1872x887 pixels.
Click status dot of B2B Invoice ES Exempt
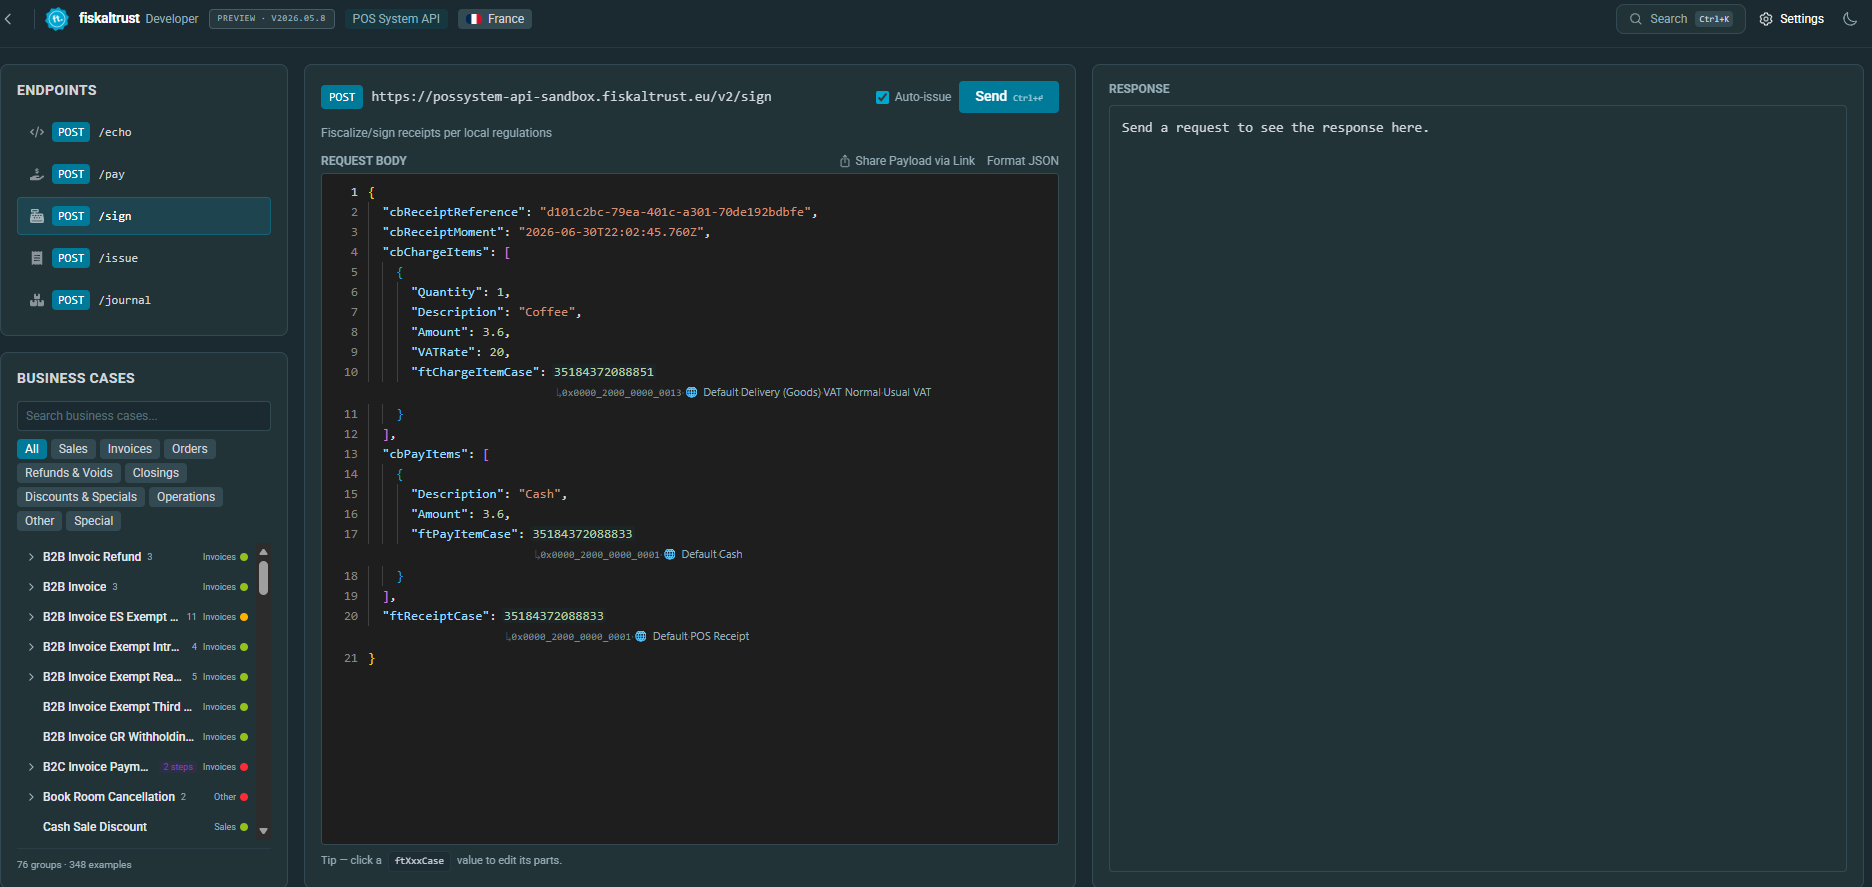244,617
